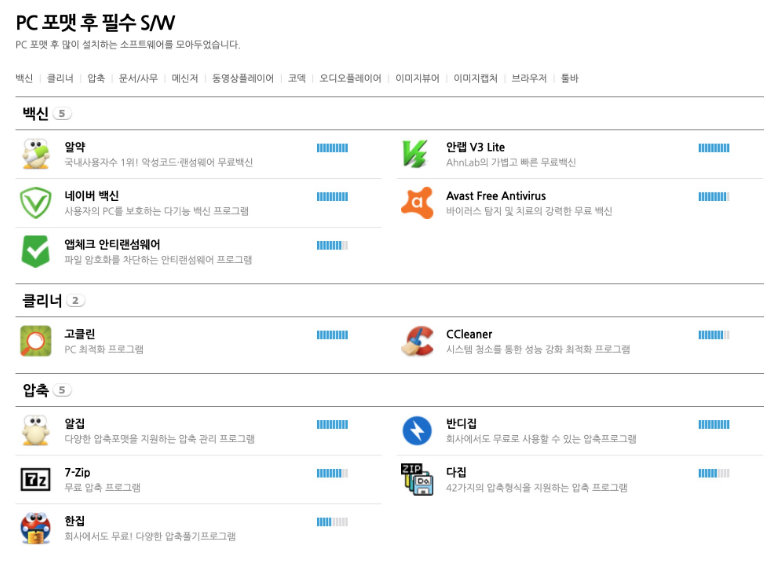The height and width of the screenshot is (563, 775).
Task: Click description 'AhnLab의 가볍고 빠른 무료백신'
Action: tap(511, 162)
